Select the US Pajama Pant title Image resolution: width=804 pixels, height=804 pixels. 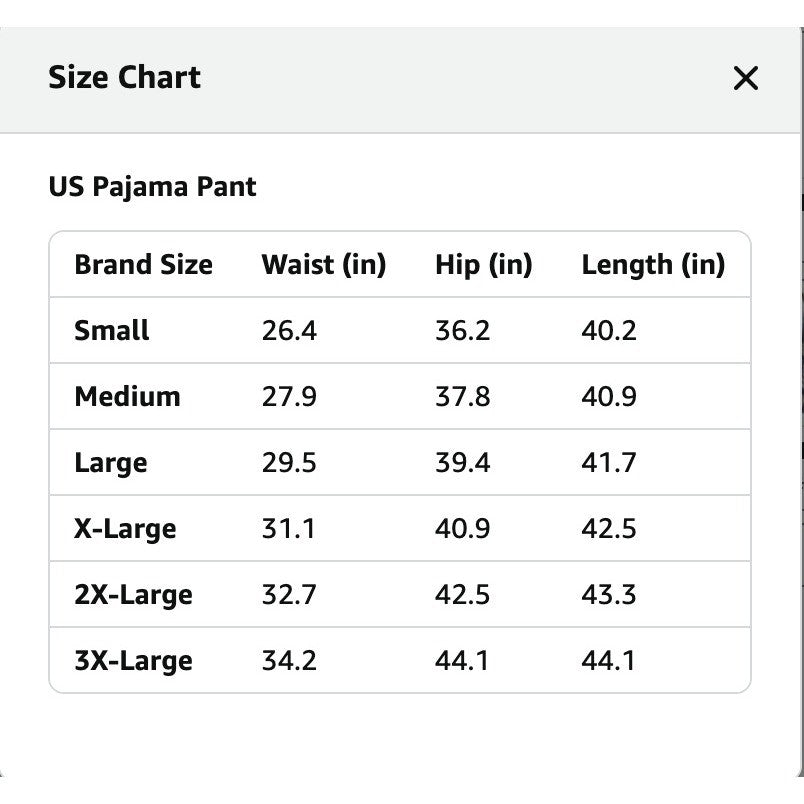[x=152, y=187]
